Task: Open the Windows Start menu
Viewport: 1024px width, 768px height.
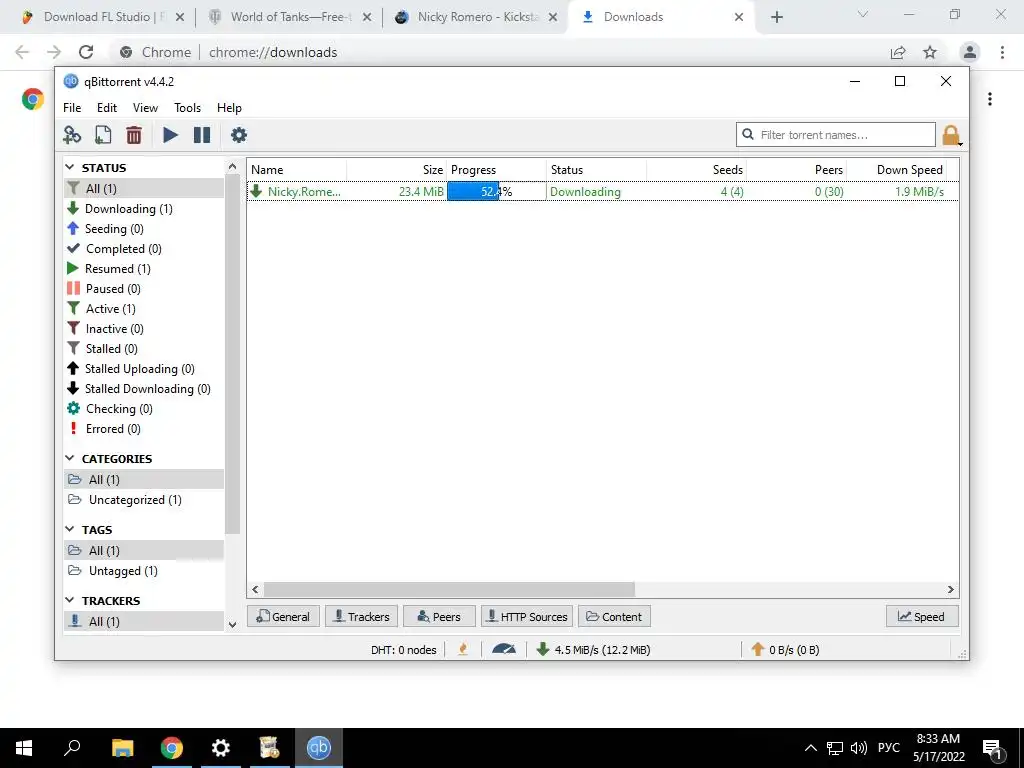Action: (24, 748)
